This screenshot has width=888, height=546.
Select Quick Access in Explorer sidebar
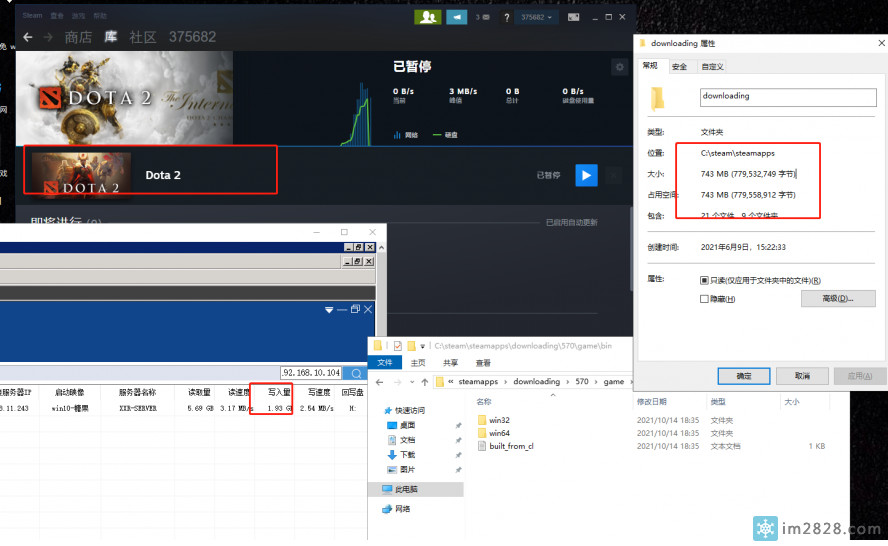tap(404, 411)
